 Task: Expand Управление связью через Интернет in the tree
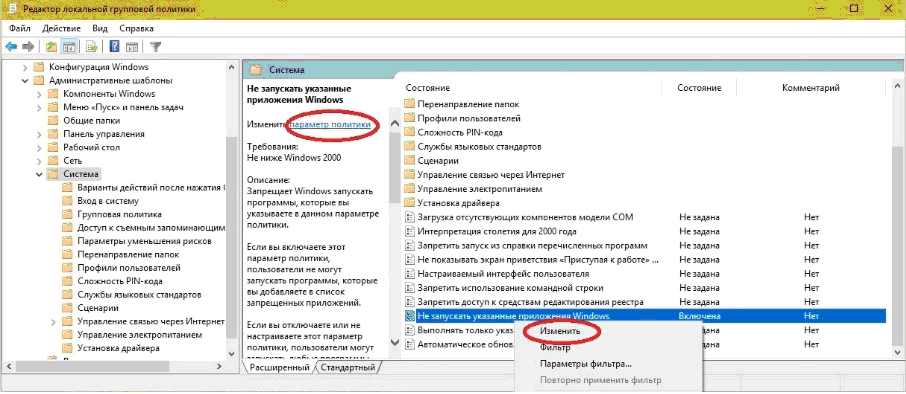point(53,321)
